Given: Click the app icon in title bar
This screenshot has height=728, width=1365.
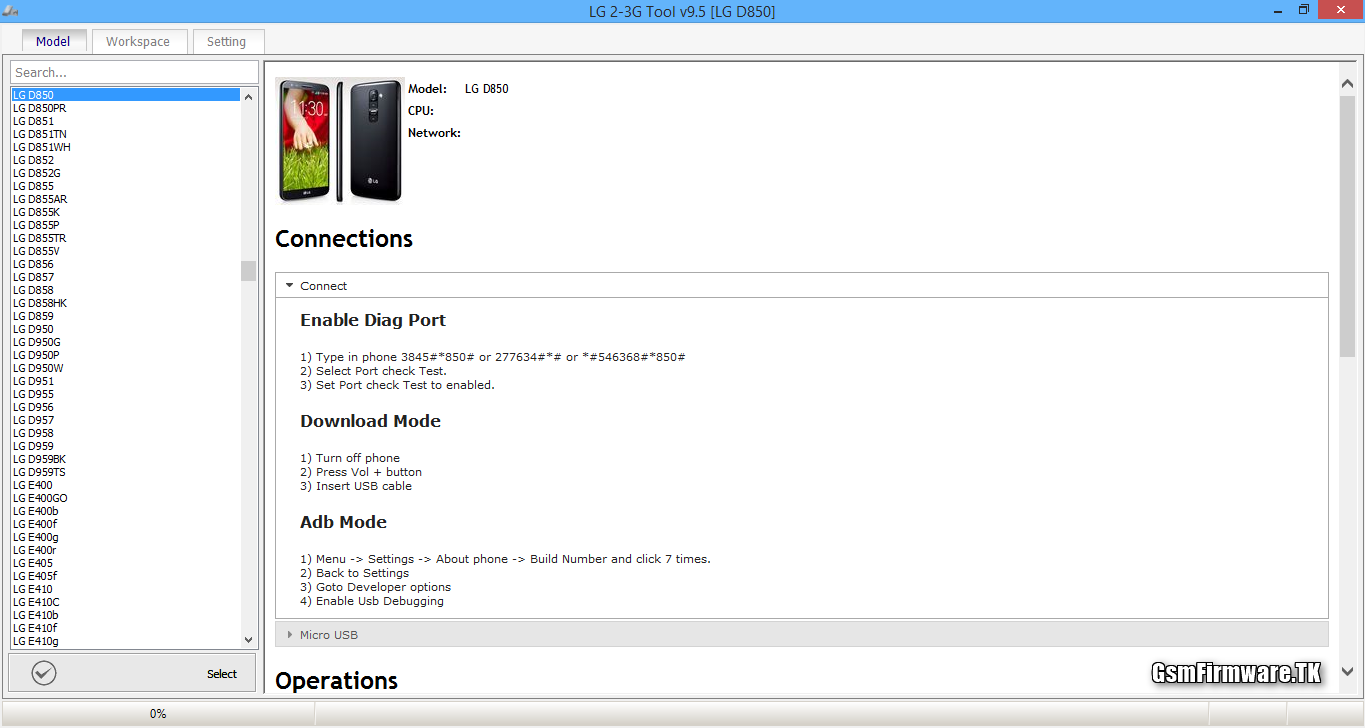Looking at the screenshot, I should [x=11, y=10].
